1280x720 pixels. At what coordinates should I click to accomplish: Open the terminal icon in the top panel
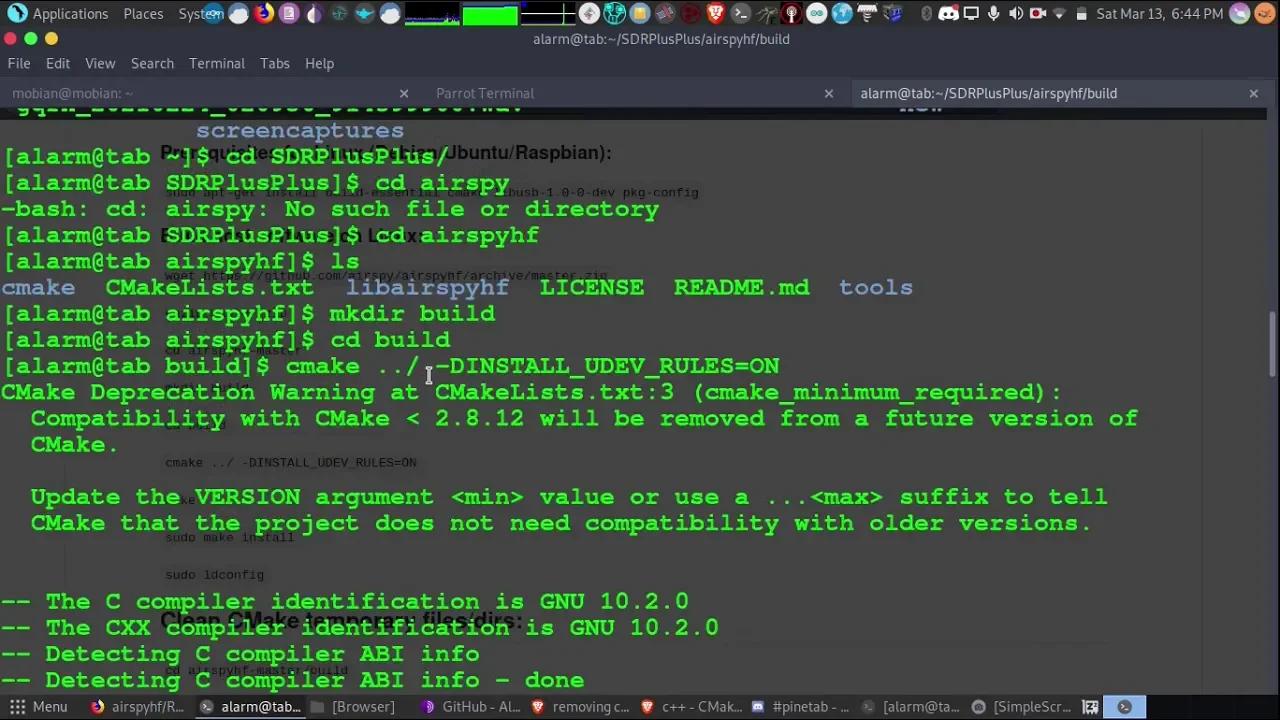click(x=740, y=13)
